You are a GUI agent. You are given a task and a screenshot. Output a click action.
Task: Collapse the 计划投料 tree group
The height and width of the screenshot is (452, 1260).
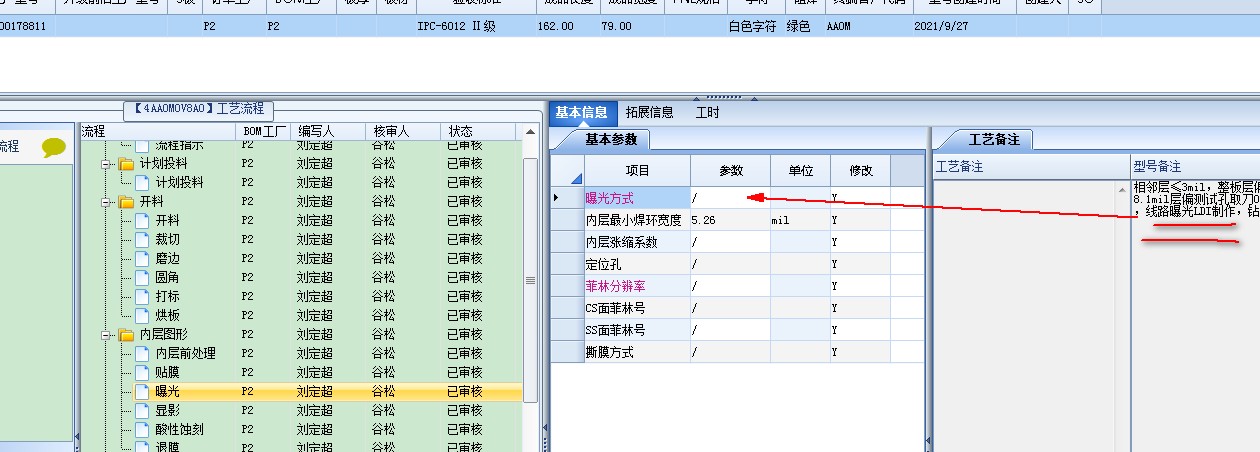click(106, 163)
